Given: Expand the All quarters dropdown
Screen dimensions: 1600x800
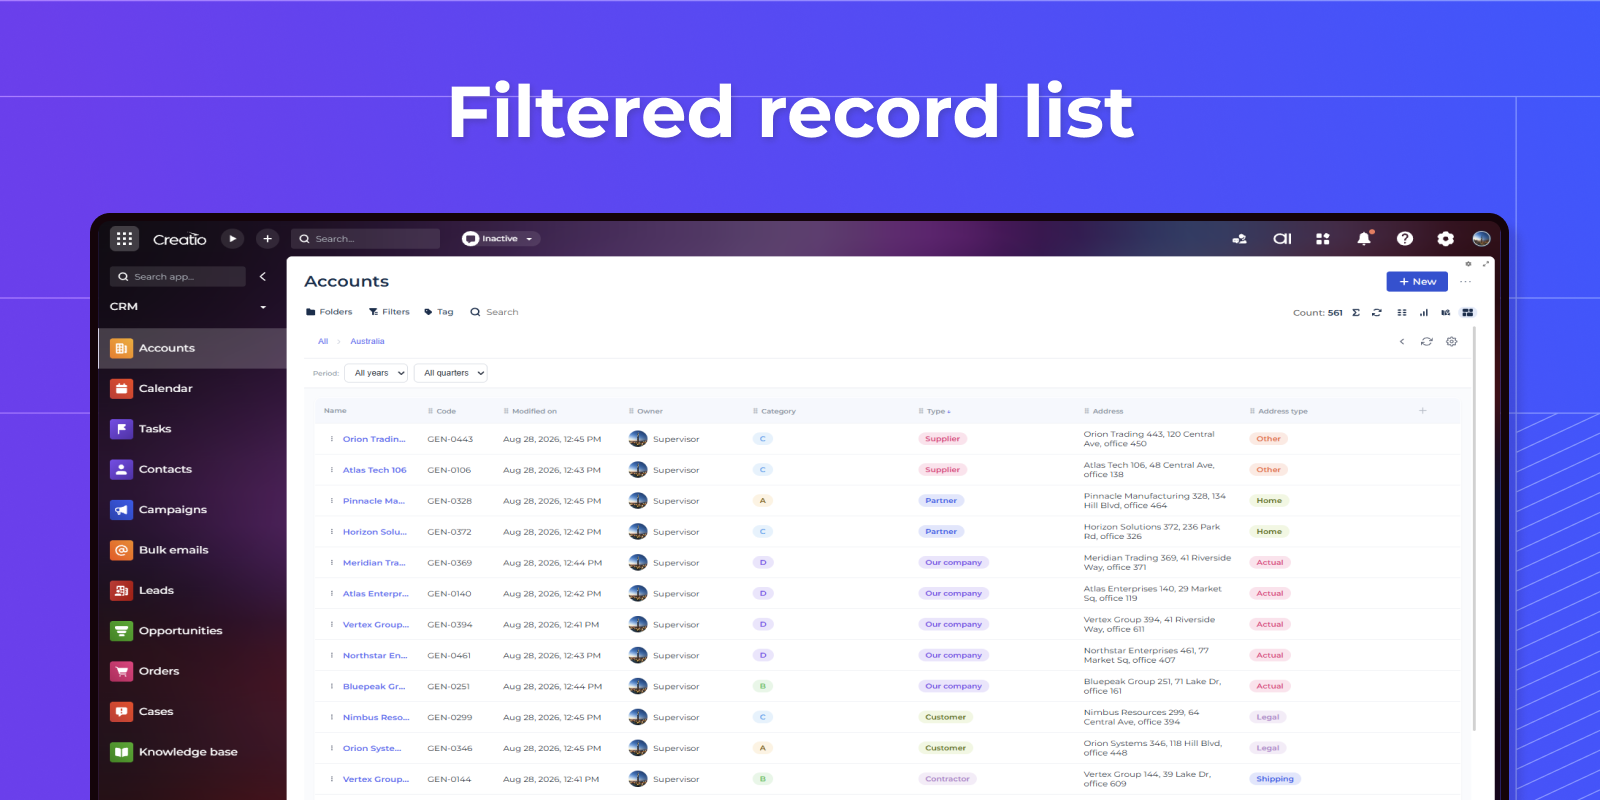Looking at the screenshot, I should click(450, 373).
